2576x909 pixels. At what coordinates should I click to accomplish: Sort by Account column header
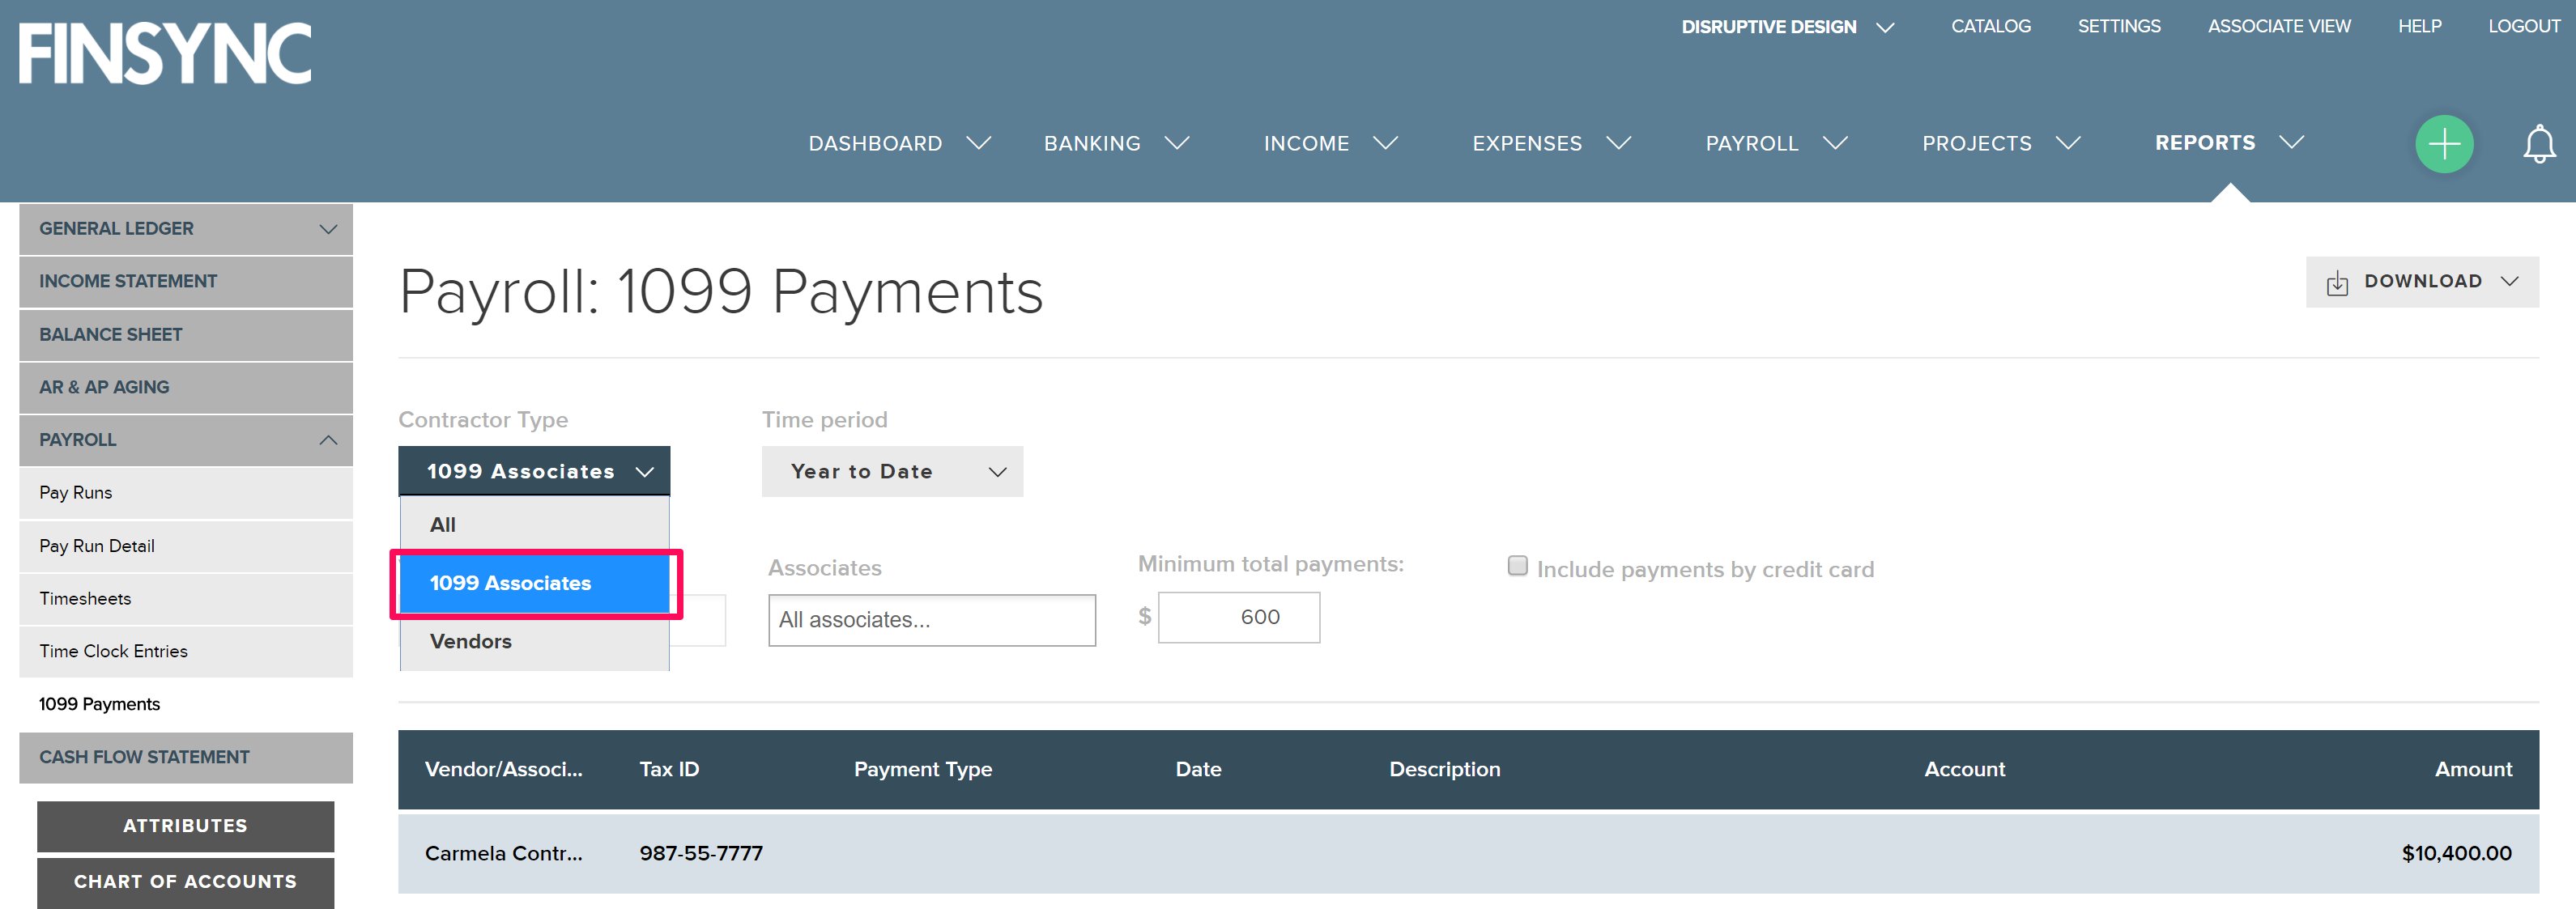tap(1964, 769)
